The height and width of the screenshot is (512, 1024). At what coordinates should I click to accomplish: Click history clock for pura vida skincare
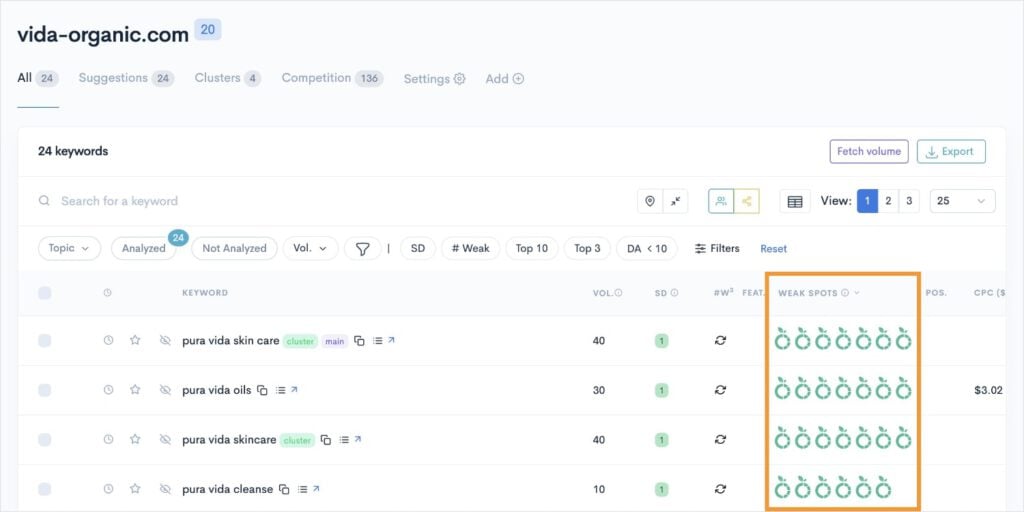click(108, 440)
